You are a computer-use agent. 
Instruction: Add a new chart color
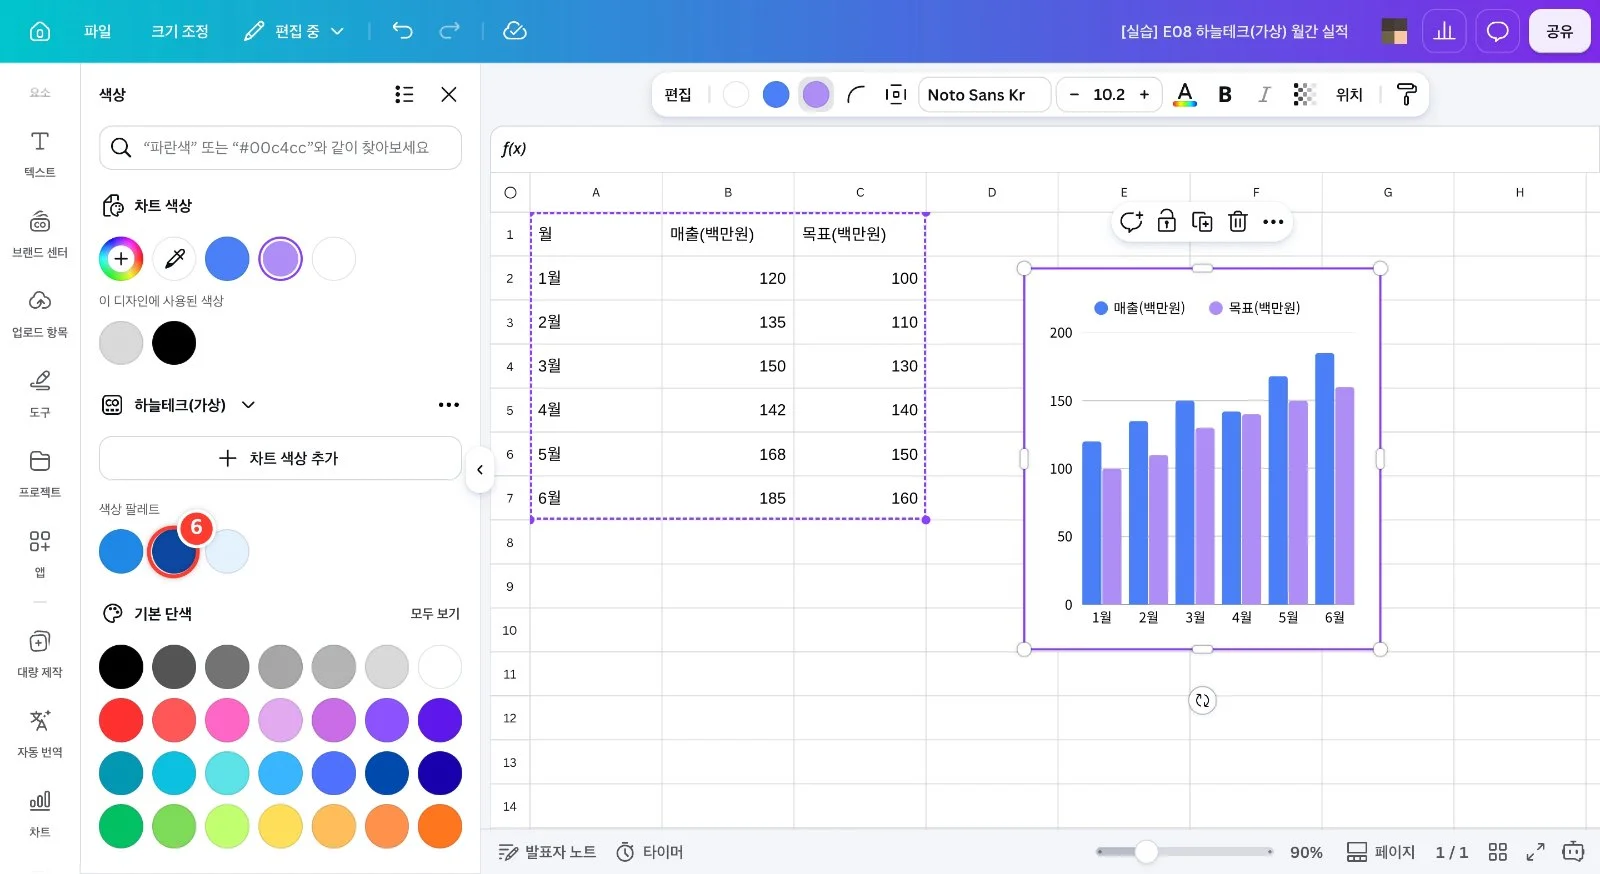point(121,259)
